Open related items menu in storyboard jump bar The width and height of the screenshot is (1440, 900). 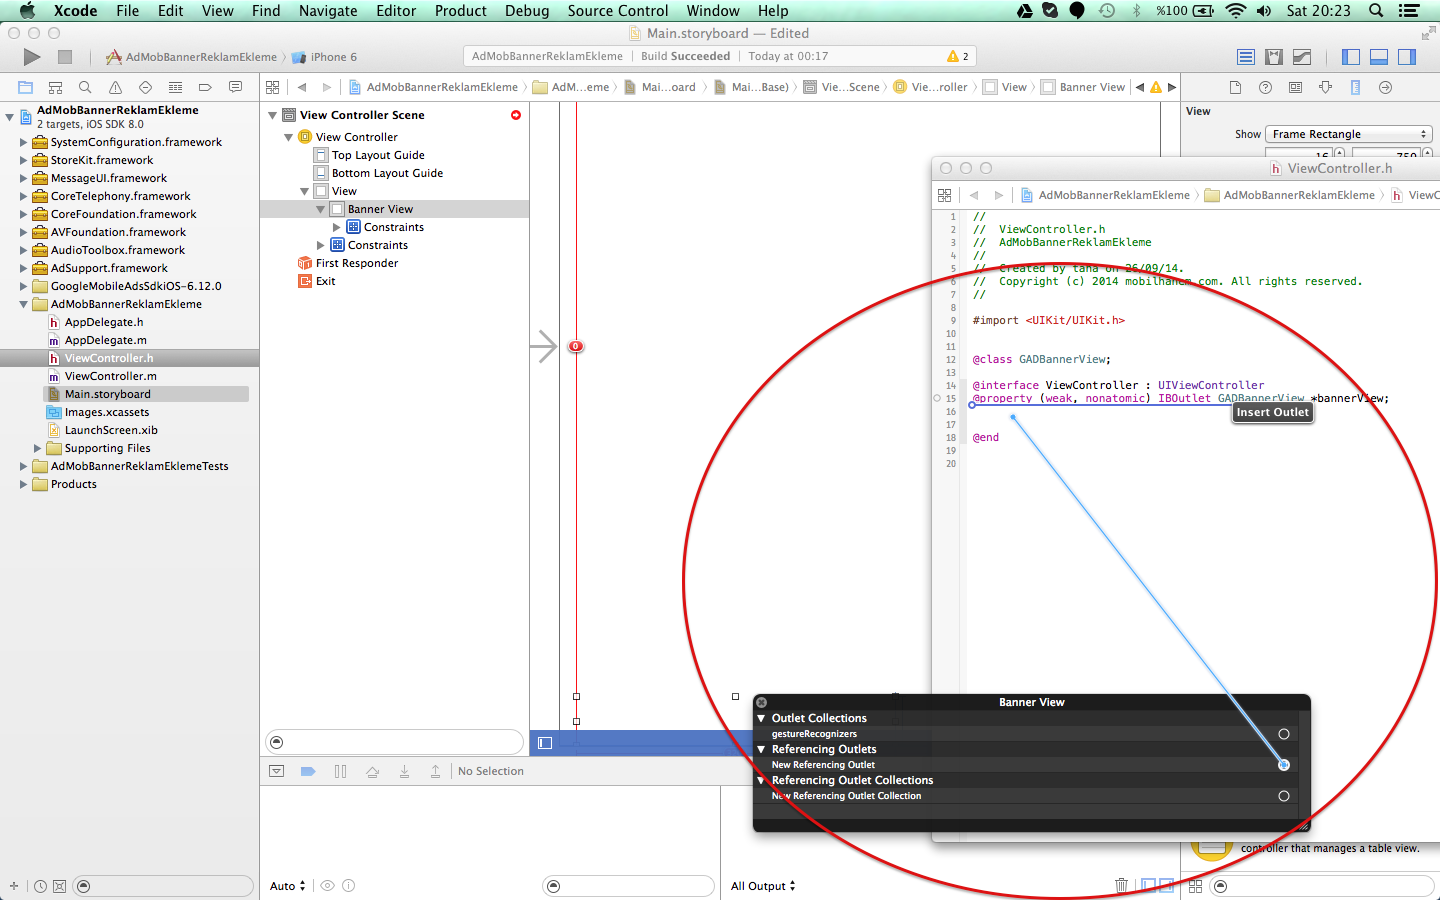tap(272, 87)
